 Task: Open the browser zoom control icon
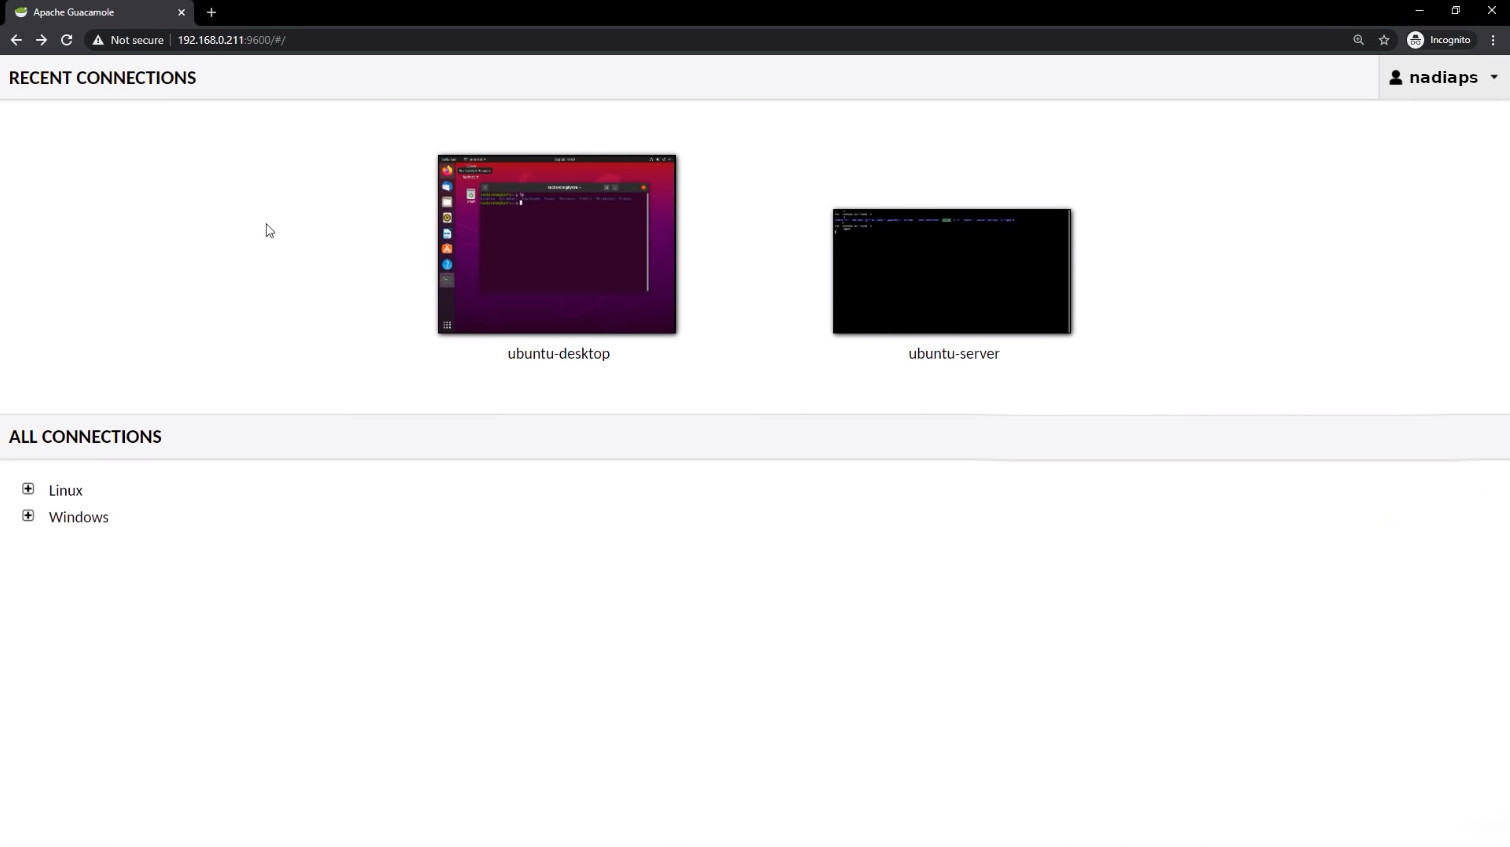[1358, 40]
